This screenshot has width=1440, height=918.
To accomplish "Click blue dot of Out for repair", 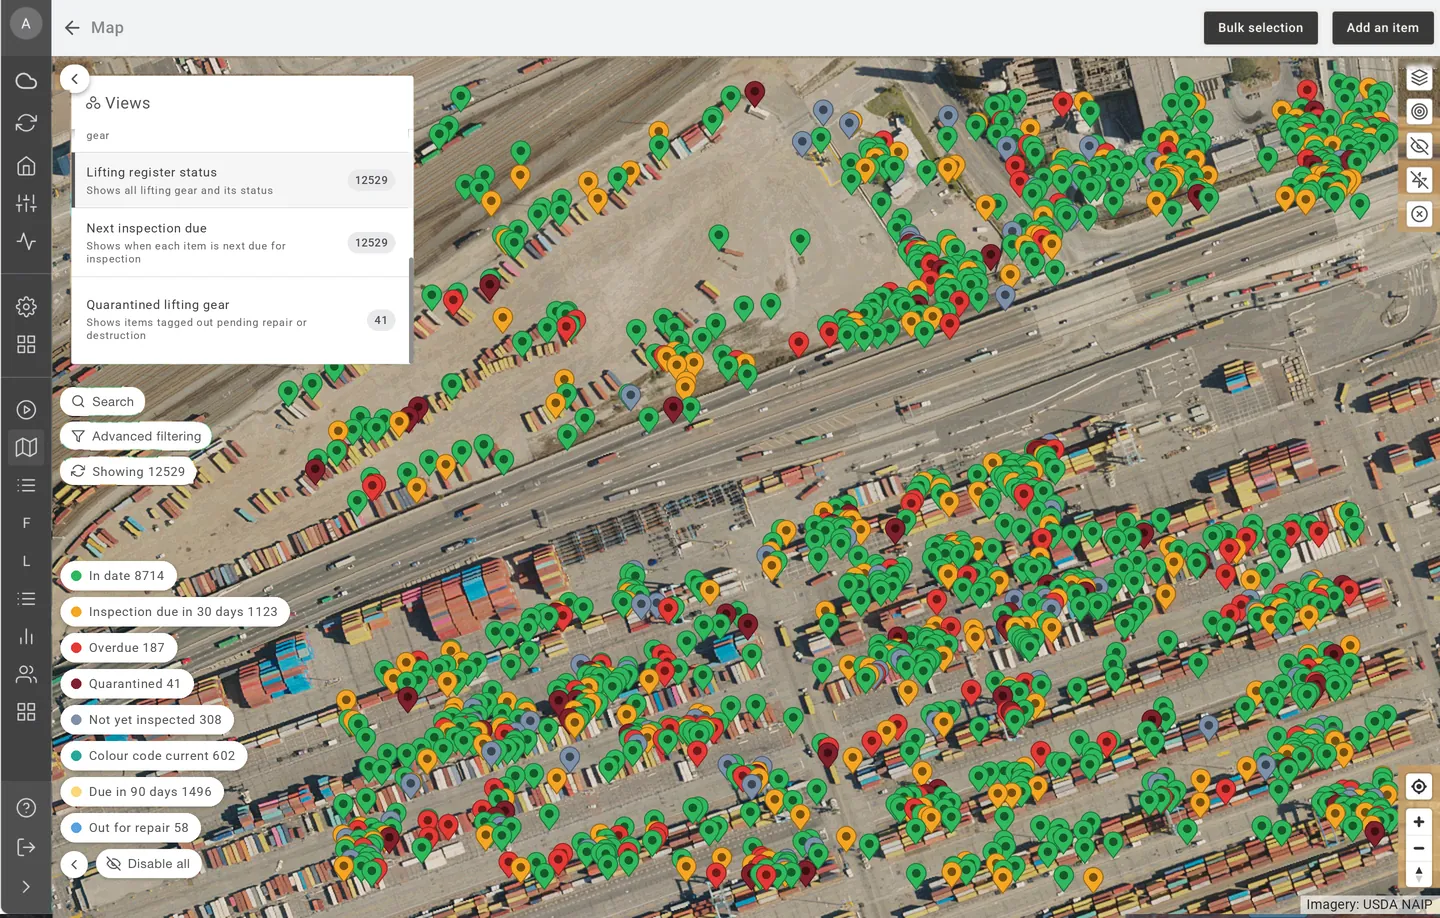I will [x=76, y=828].
